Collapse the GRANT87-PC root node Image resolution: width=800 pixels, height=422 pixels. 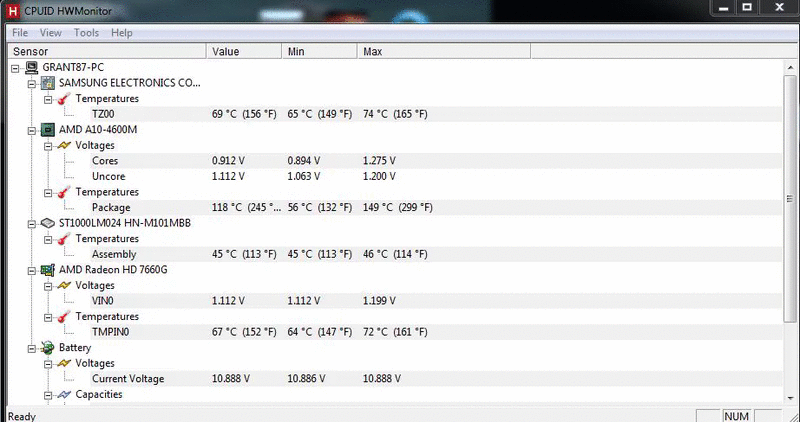tap(15, 68)
